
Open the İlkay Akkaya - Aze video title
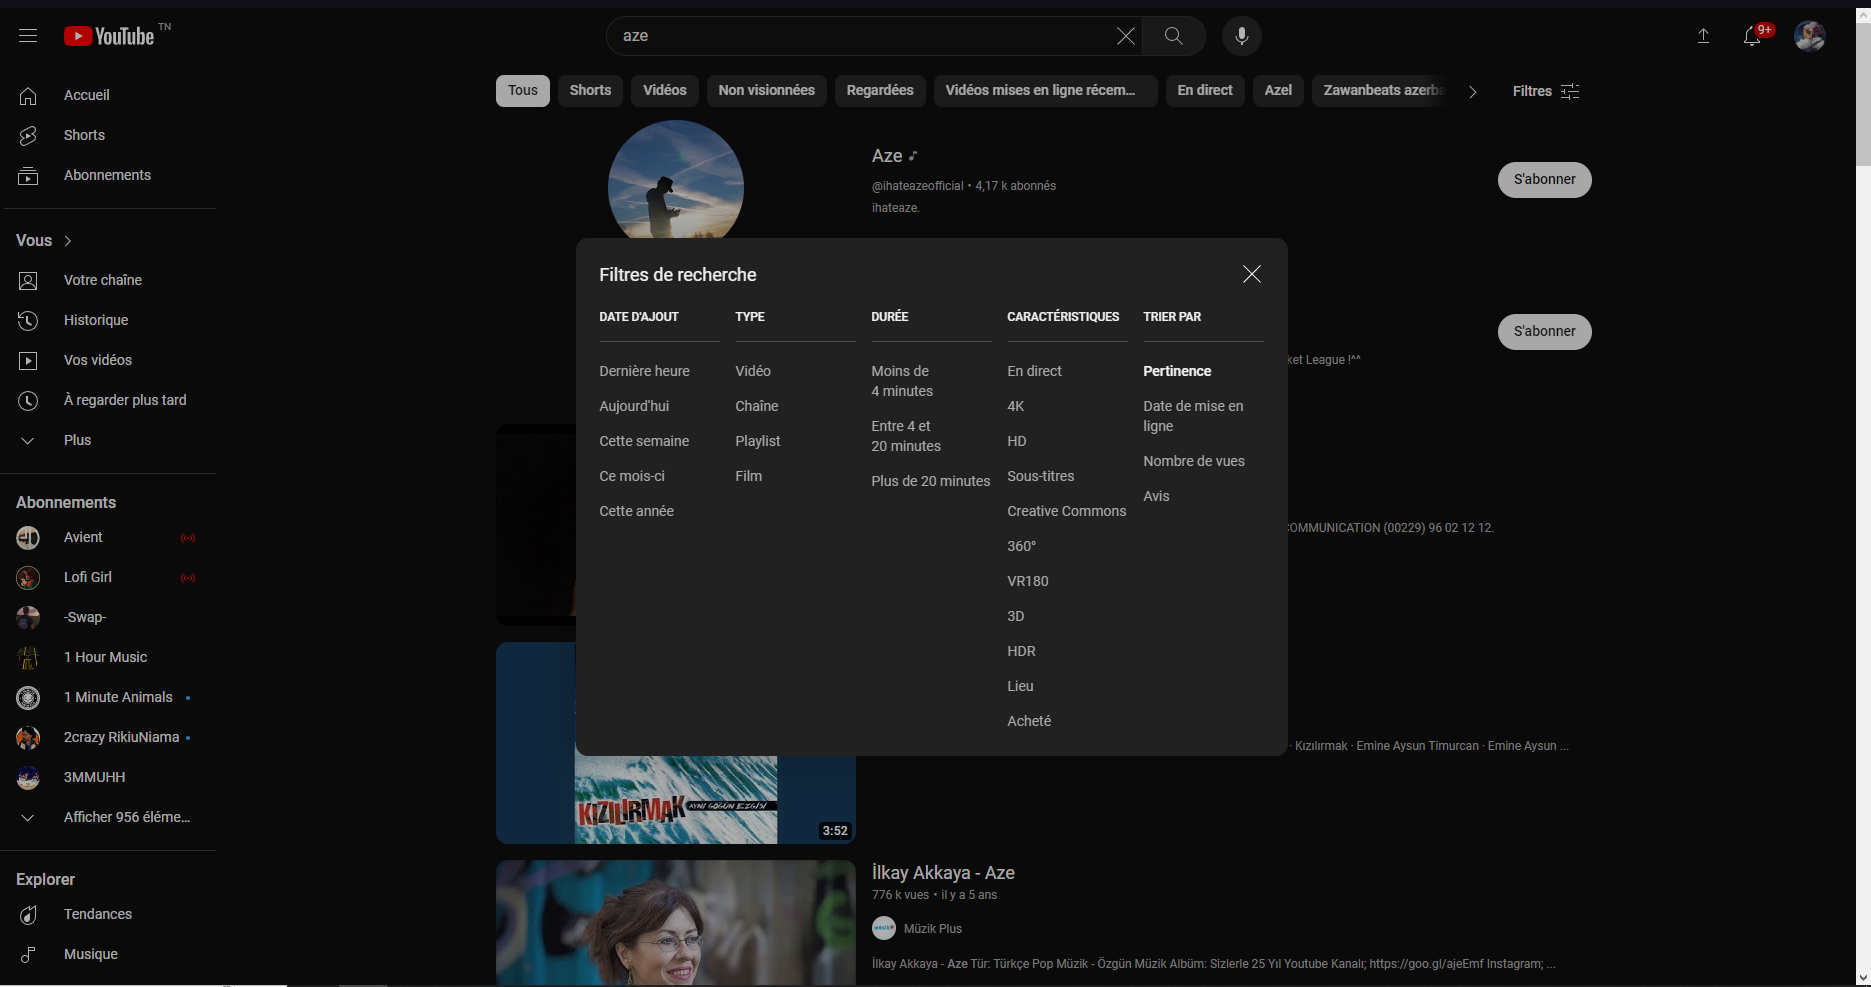pos(943,873)
